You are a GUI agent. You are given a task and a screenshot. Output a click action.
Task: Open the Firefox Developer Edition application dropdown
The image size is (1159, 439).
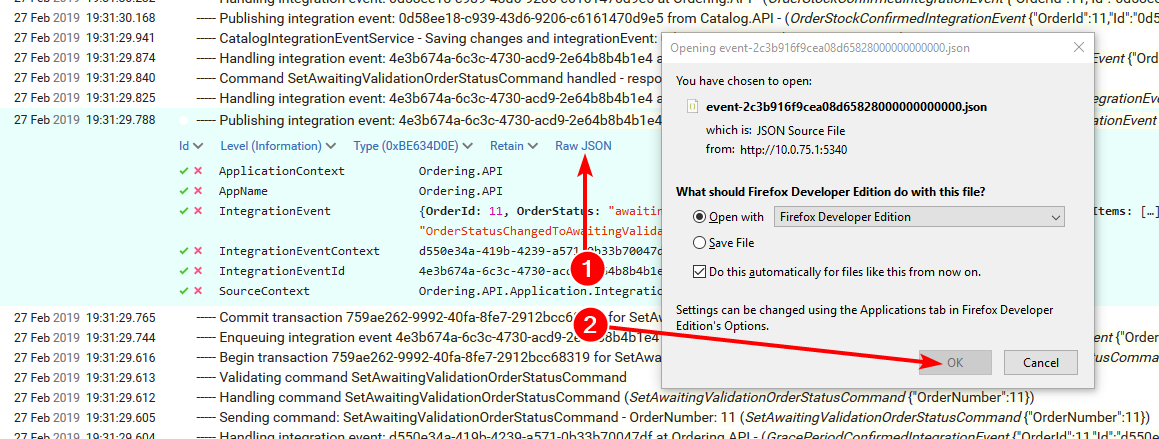click(x=919, y=217)
